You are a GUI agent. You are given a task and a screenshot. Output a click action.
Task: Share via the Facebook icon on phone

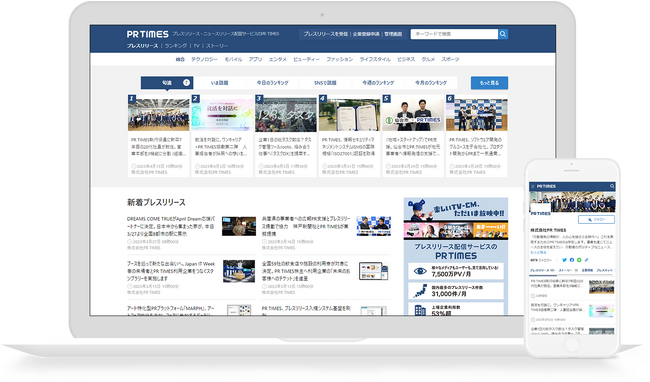pyautogui.click(x=572, y=260)
